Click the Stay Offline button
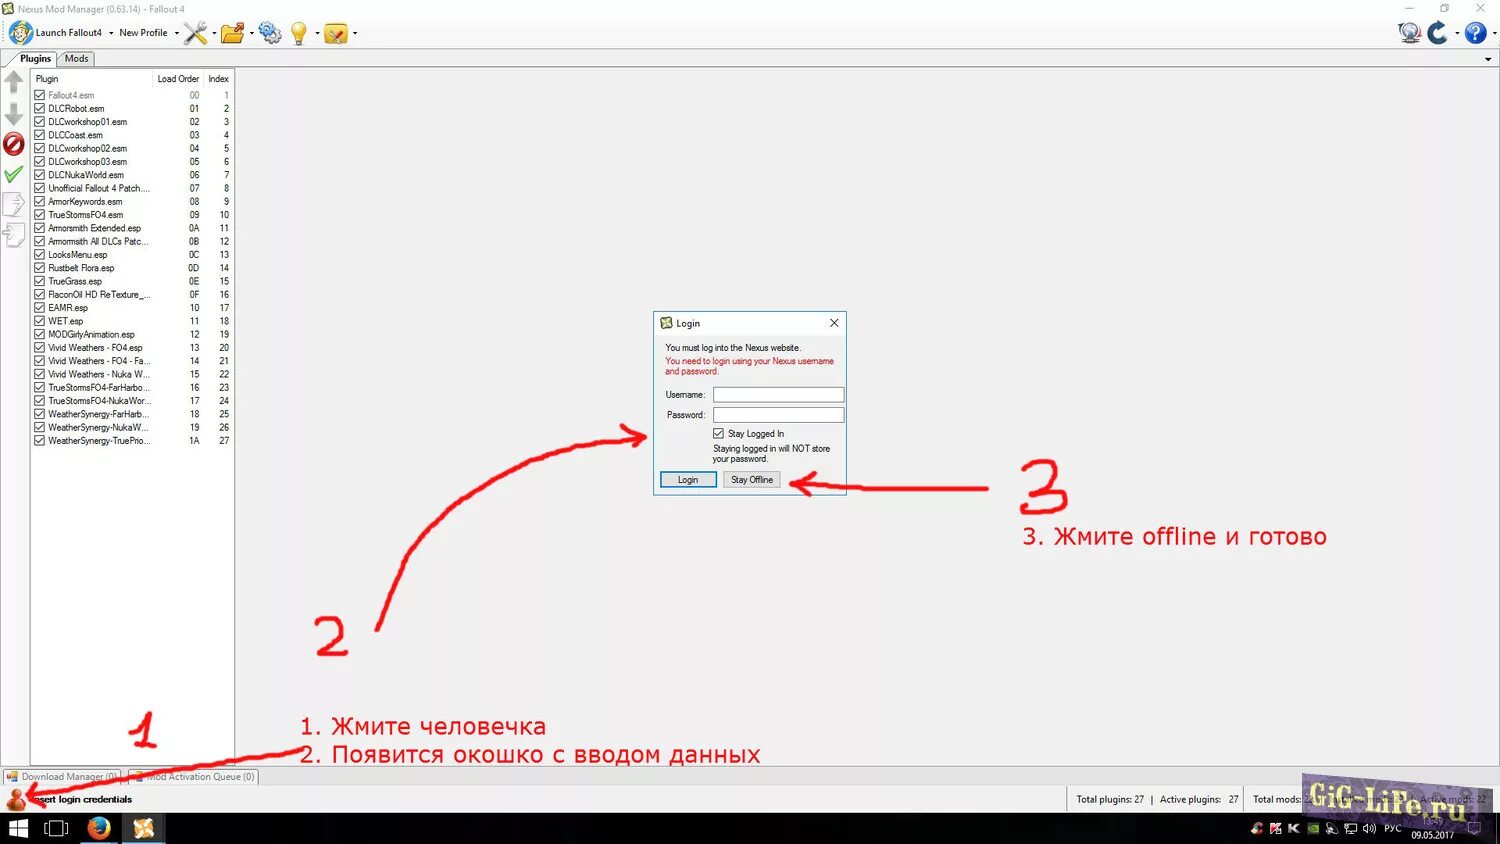The height and width of the screenshot is (844, 1500). click(x=752, y=480)
